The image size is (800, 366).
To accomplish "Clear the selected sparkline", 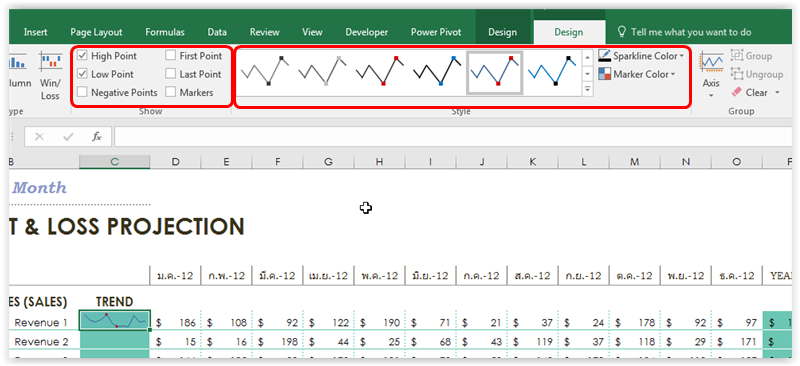I will click(750, 92).
